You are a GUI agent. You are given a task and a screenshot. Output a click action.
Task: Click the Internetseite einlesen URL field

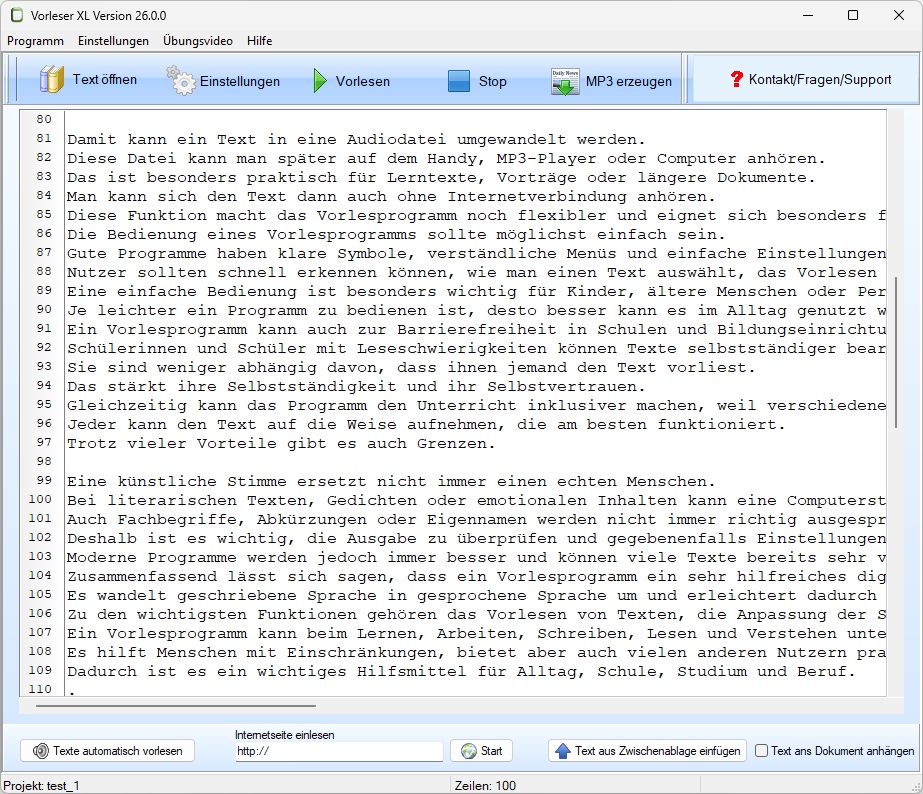pos(339,751)
